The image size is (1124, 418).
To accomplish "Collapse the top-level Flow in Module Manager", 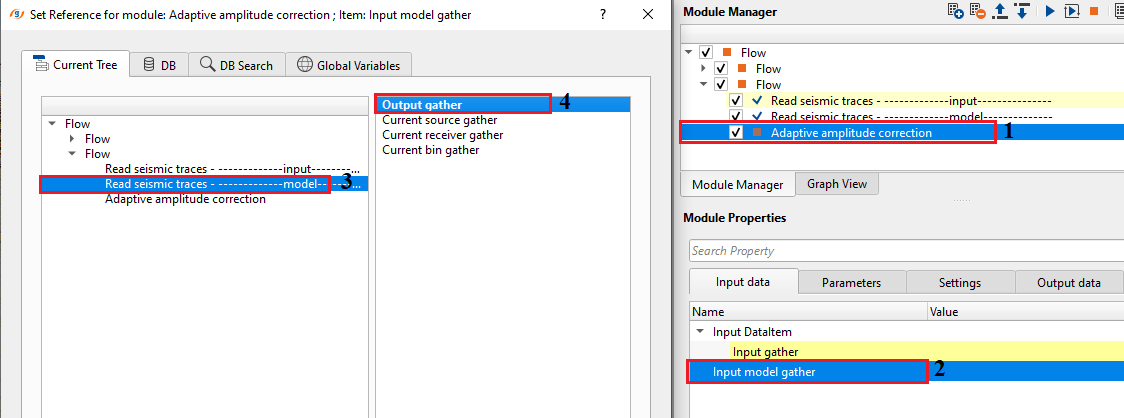I will coord(690,52).
